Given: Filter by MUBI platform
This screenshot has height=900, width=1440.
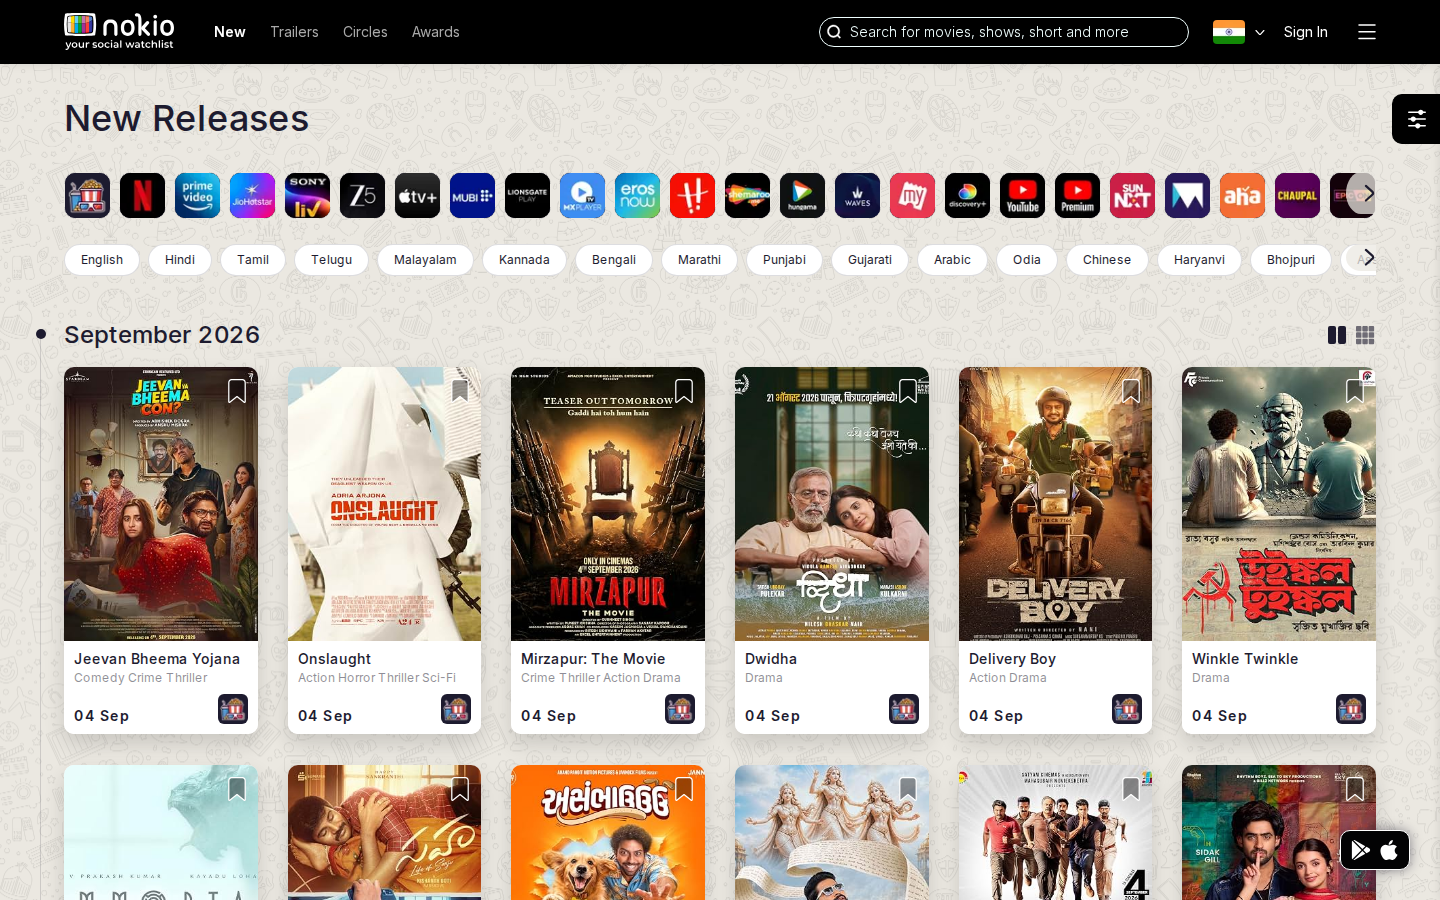Looking at the screenshot, I should 472,196.
